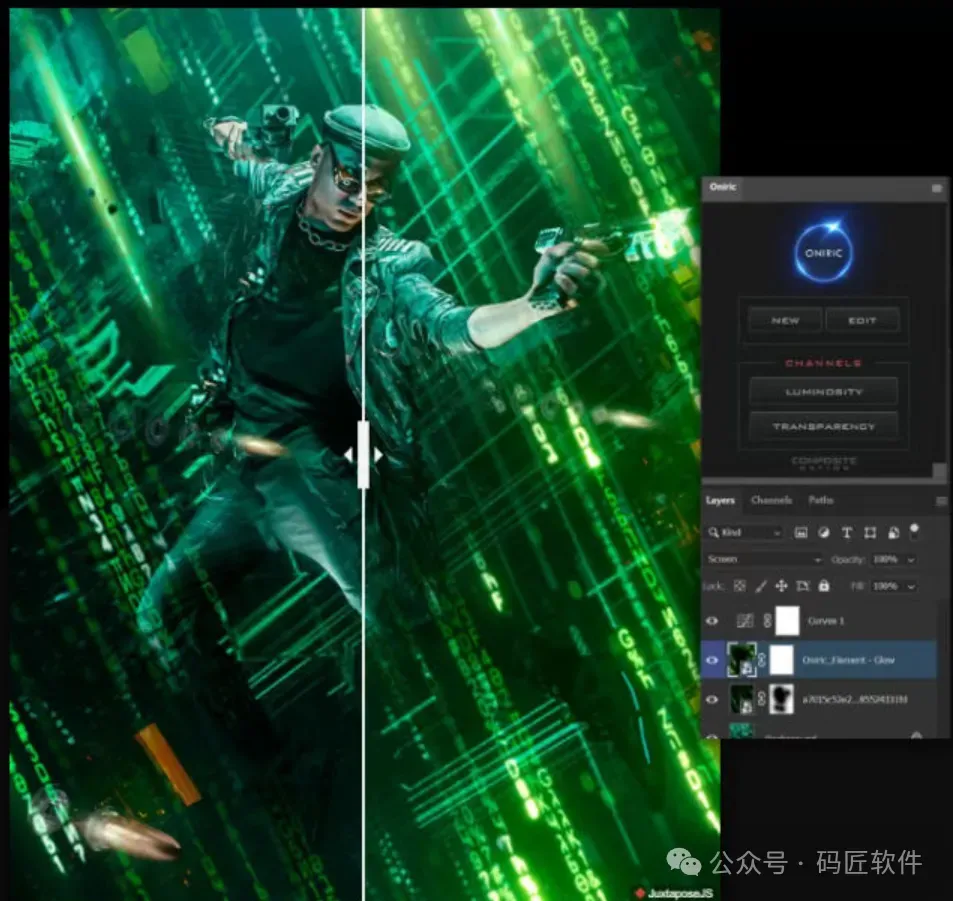This screenshot has height=901, width=953.
Task: Open the Layers panel flyout menu
Action: (941, 501)
